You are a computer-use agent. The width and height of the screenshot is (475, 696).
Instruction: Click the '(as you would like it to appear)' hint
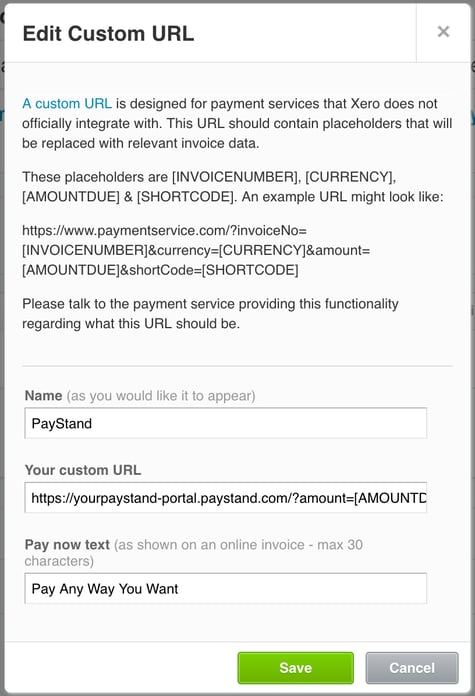[161, 395]
